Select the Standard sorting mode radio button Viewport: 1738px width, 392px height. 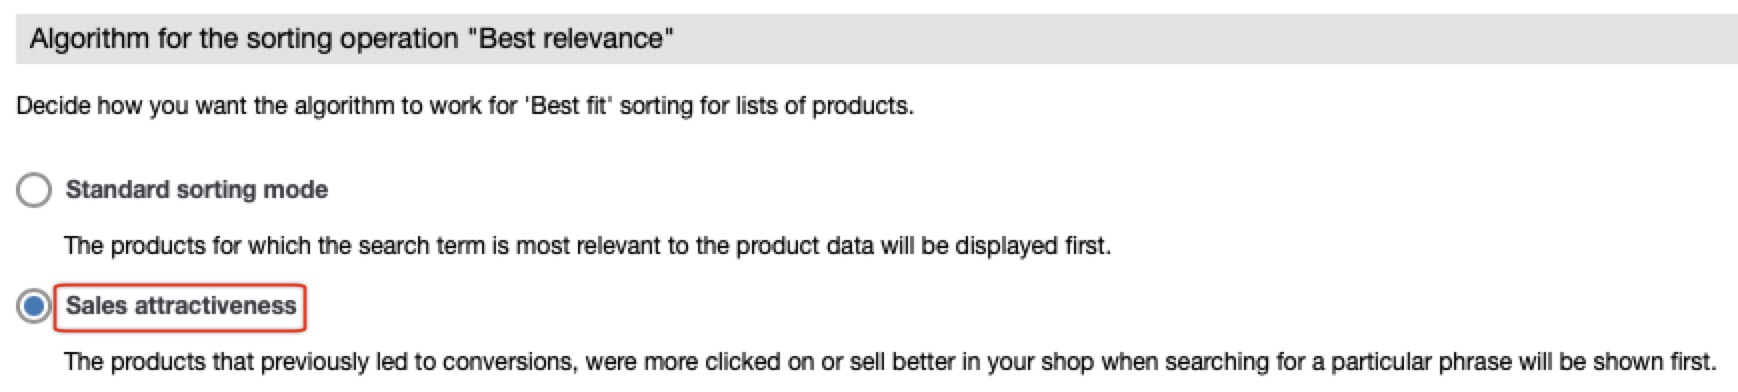coord(34,190)
